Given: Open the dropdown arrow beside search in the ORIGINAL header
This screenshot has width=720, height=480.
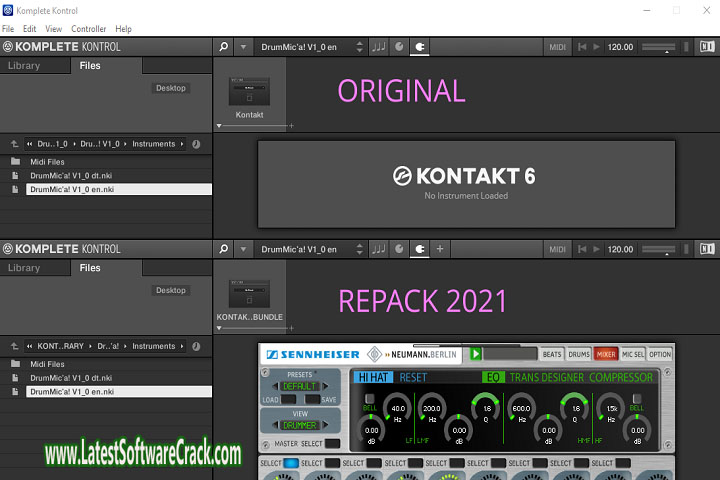Looking at the screenshot, I should click(243, 47).
